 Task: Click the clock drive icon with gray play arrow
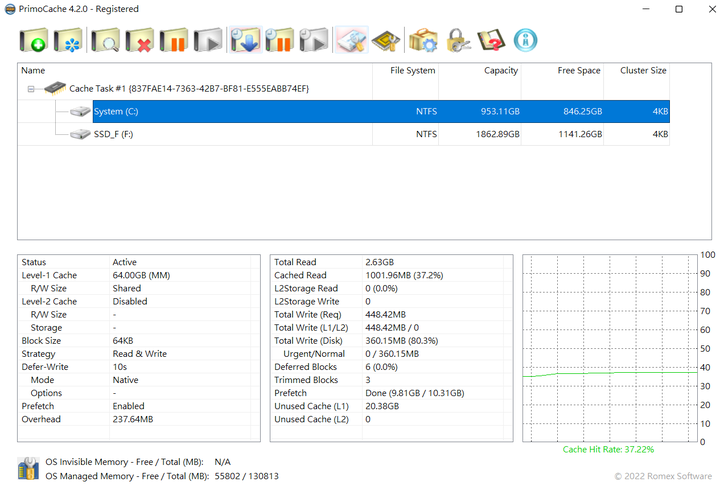[314, 40]
